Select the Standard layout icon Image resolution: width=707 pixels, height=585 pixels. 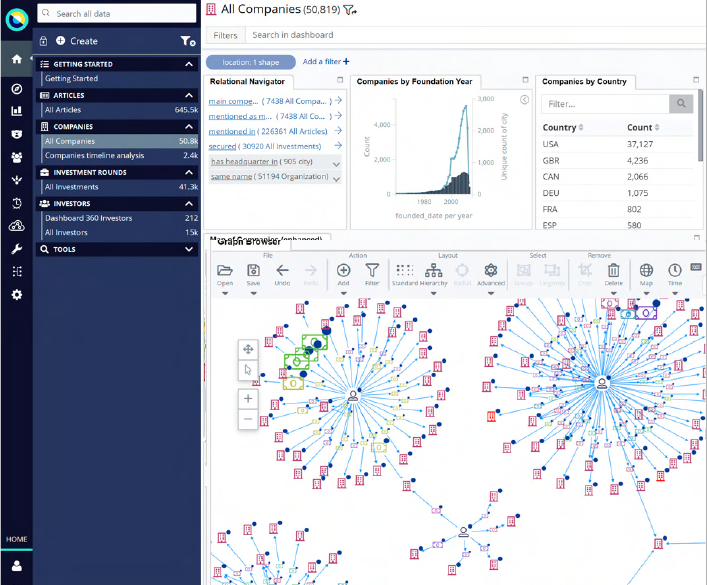point(405,270)
